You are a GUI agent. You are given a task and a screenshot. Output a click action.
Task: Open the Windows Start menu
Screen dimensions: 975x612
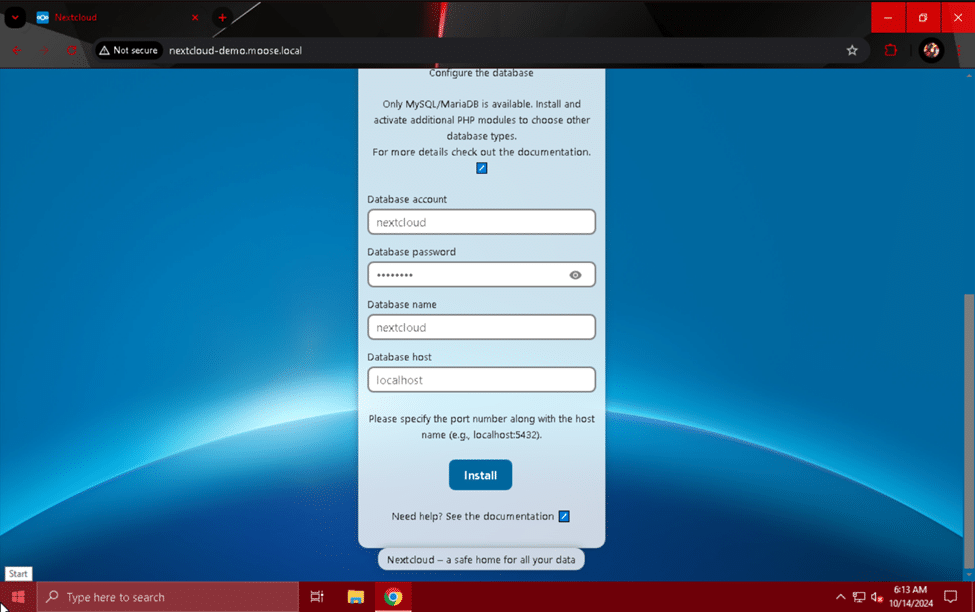(18, 597)
